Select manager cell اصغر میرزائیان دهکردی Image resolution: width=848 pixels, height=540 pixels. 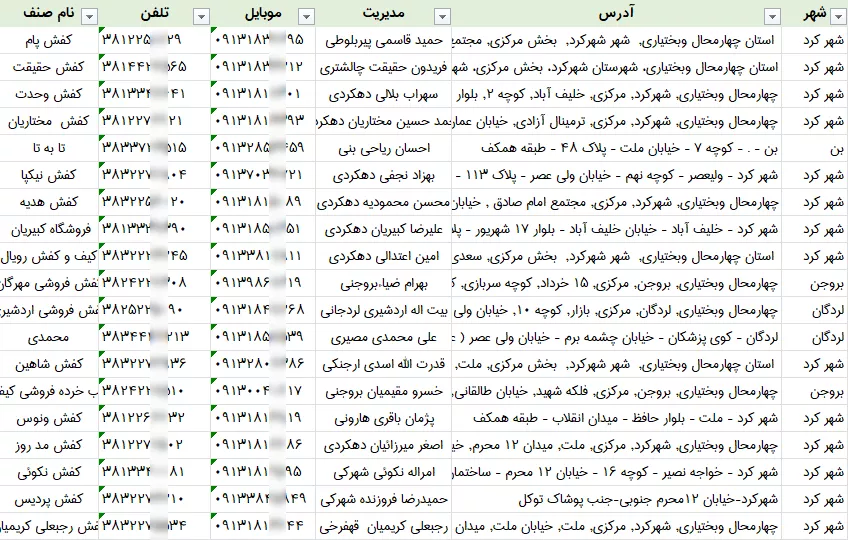[383, 445]
